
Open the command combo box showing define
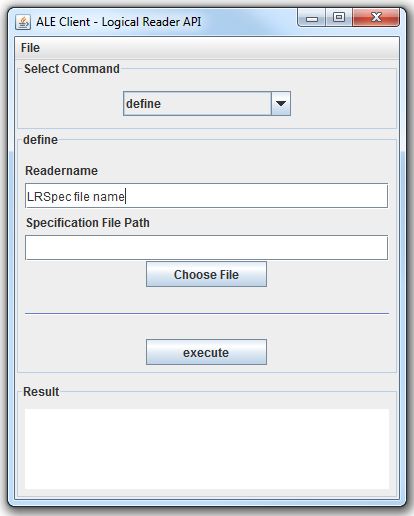(x=207, y=104)
